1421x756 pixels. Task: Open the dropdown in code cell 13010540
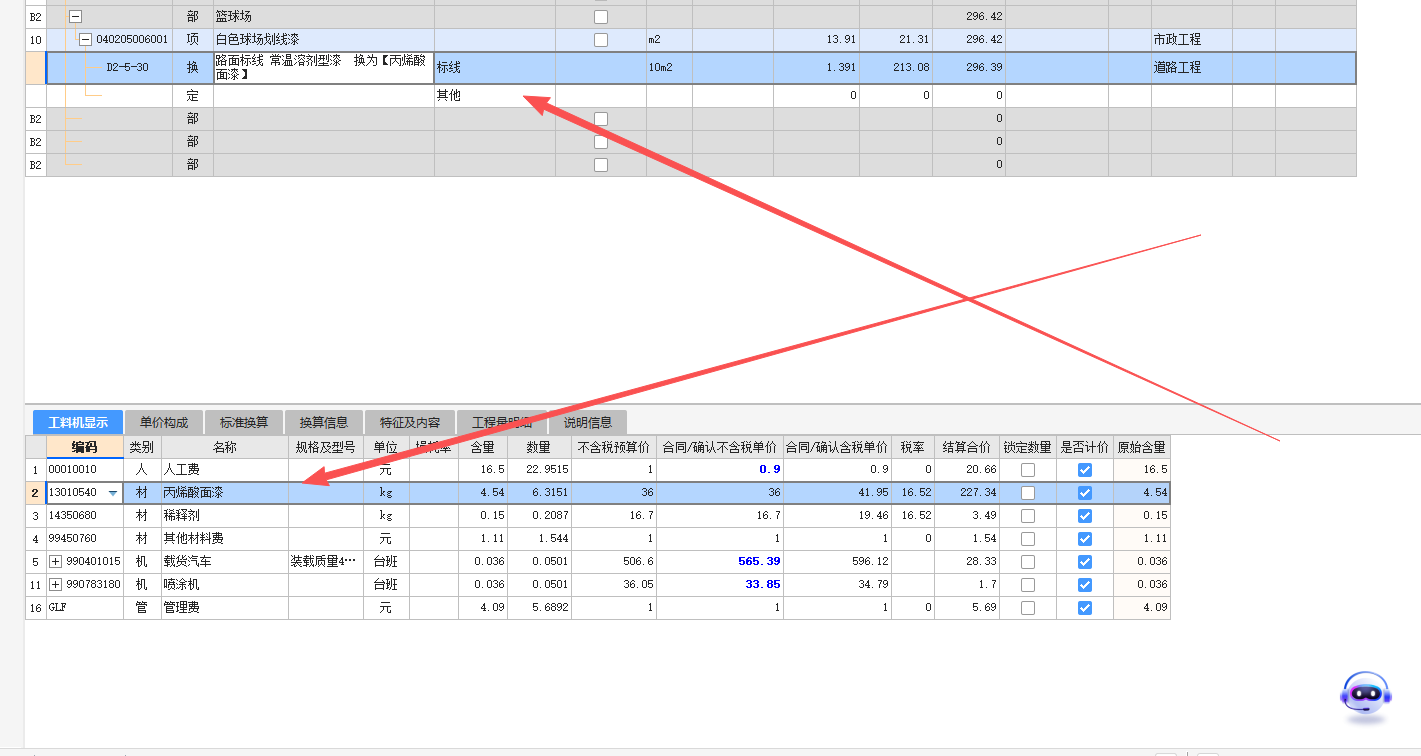(112, 493)
